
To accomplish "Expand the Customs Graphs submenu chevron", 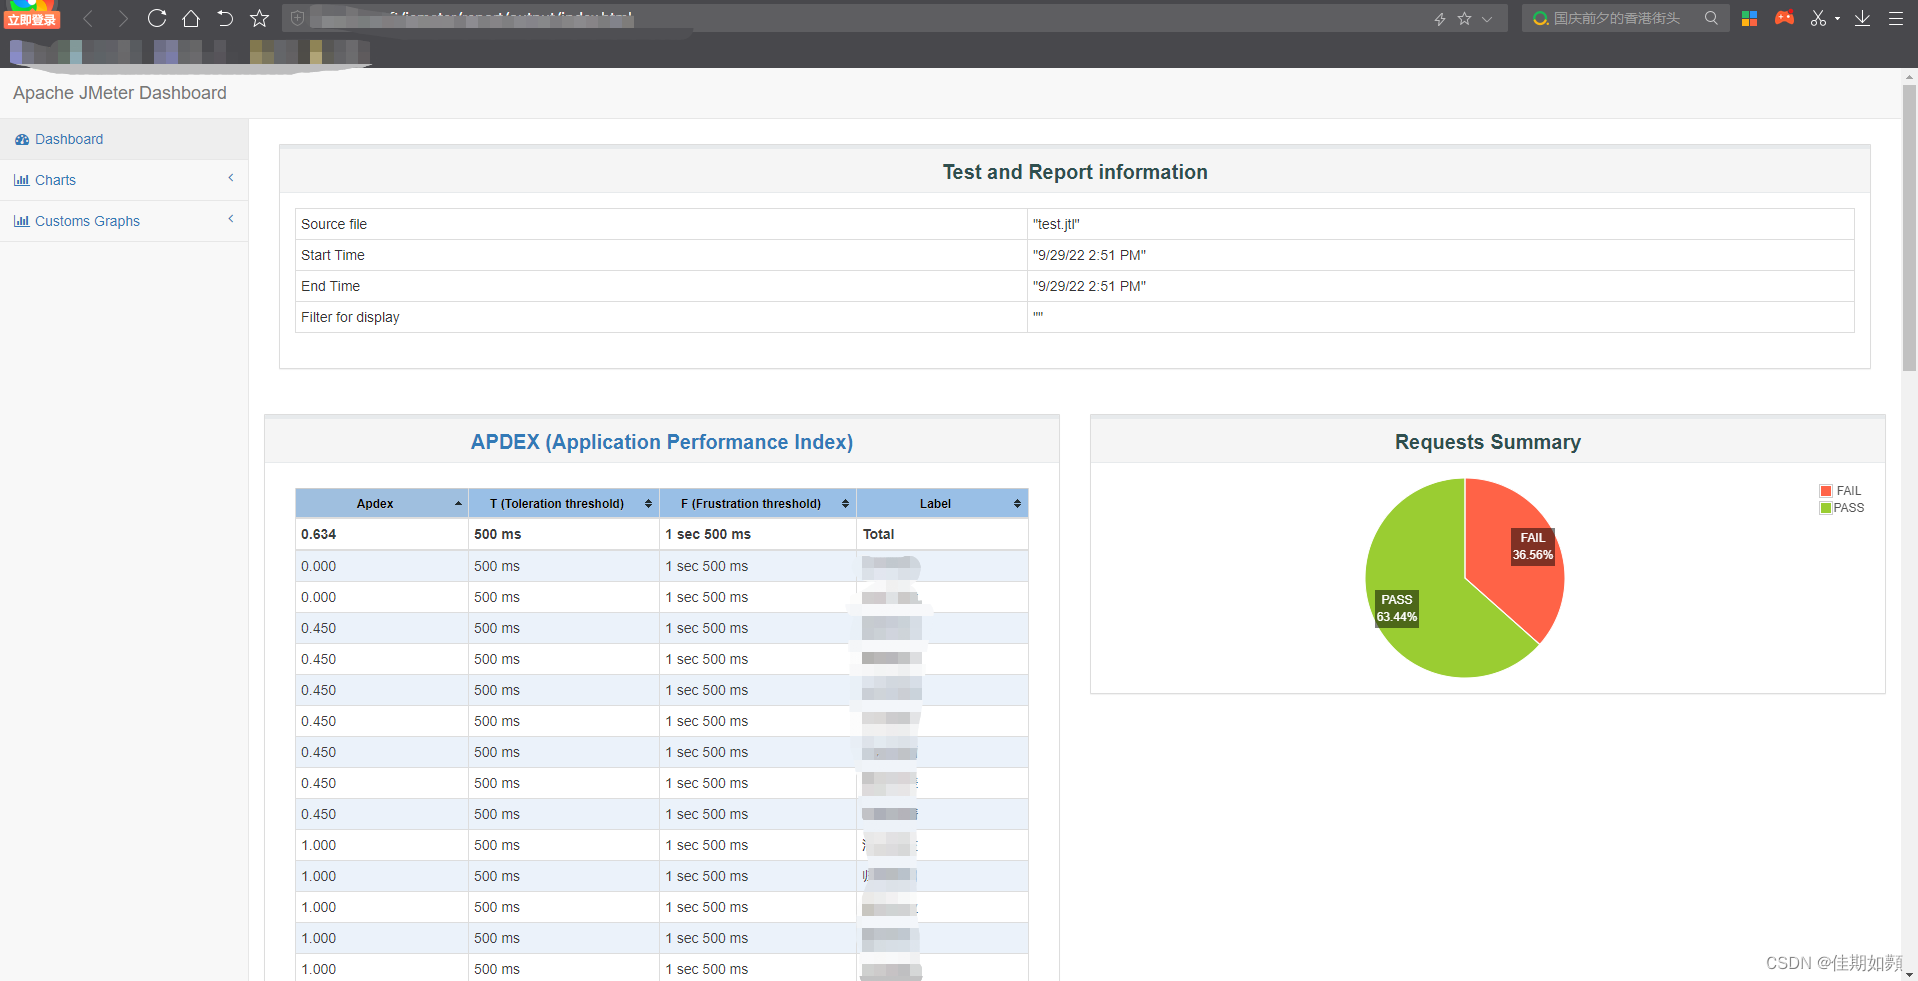I will coord(231,219).
